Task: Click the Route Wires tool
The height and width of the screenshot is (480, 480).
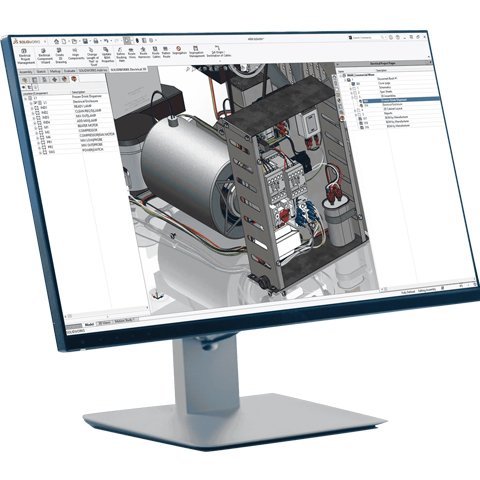Action: point(132,53)
